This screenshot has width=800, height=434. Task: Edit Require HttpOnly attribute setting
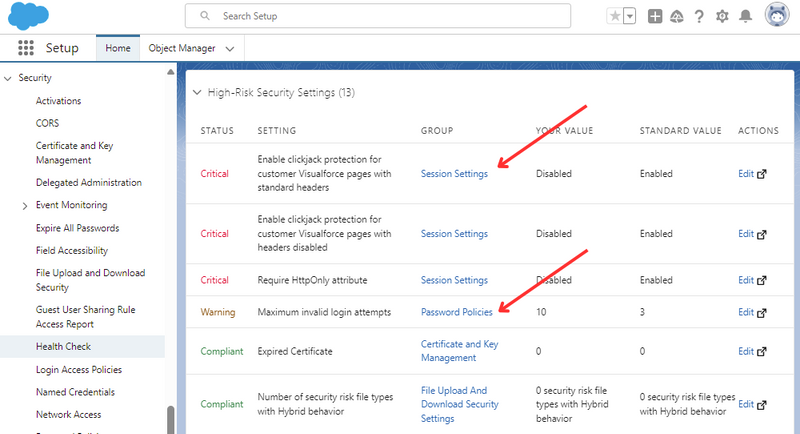746,280
